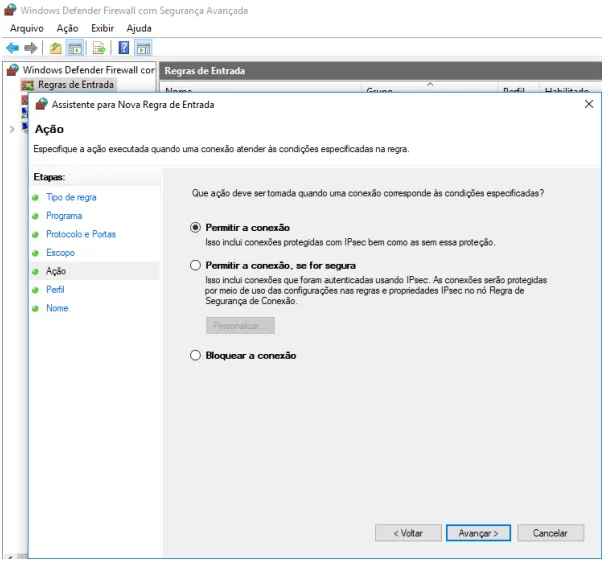The image size is (605, 564).
Task: Go to the Tipo de regra step
Action: pyautogui.click(x=71, y=197)
